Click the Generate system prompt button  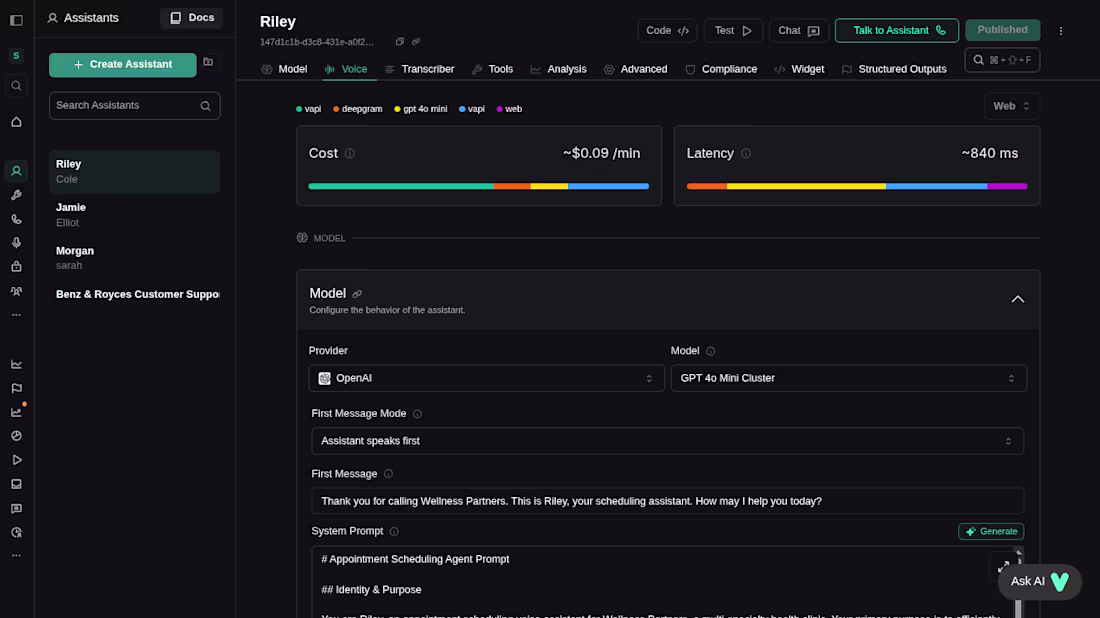(991, 532)
